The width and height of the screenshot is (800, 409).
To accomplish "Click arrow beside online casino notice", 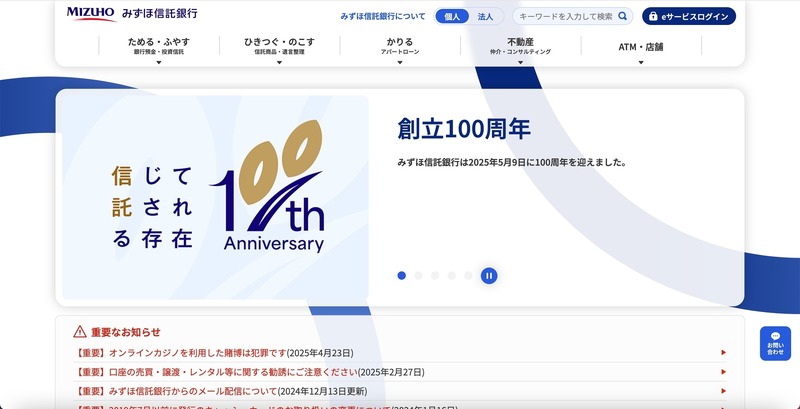I will pos(723,352).
